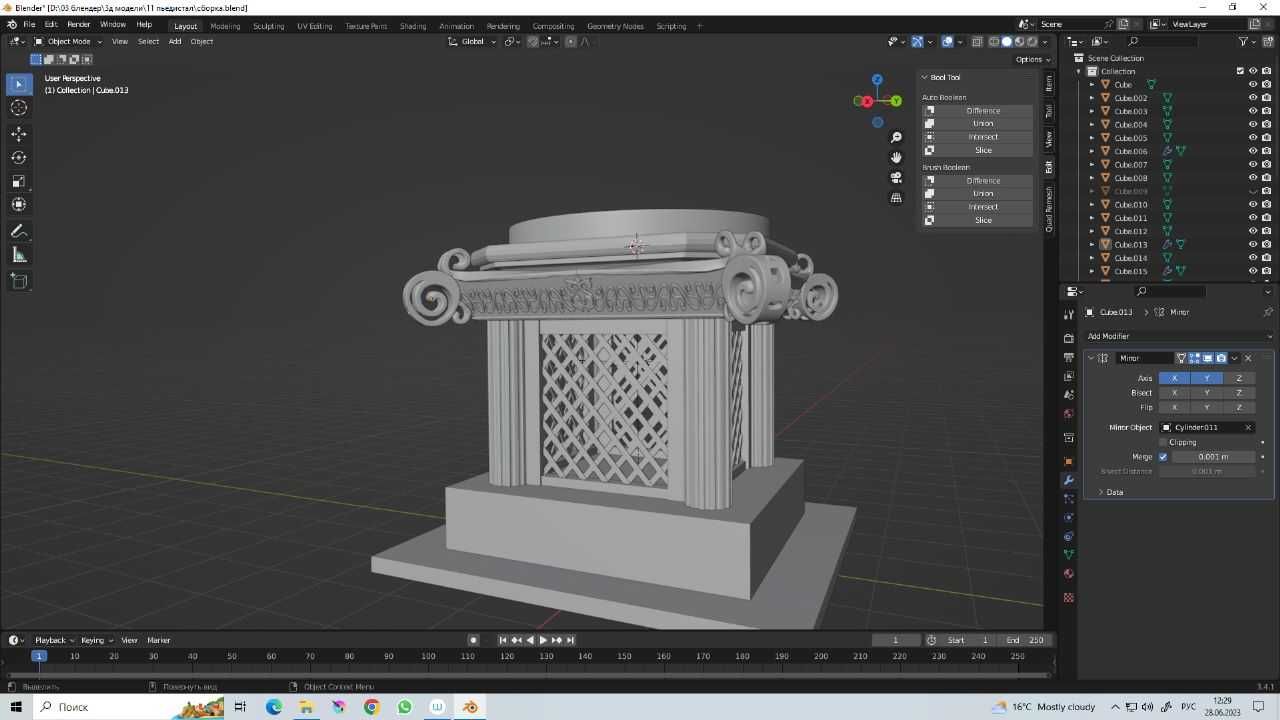
Task: Open the Physics properties tab icon
Action: click(x=1068, y=517)
